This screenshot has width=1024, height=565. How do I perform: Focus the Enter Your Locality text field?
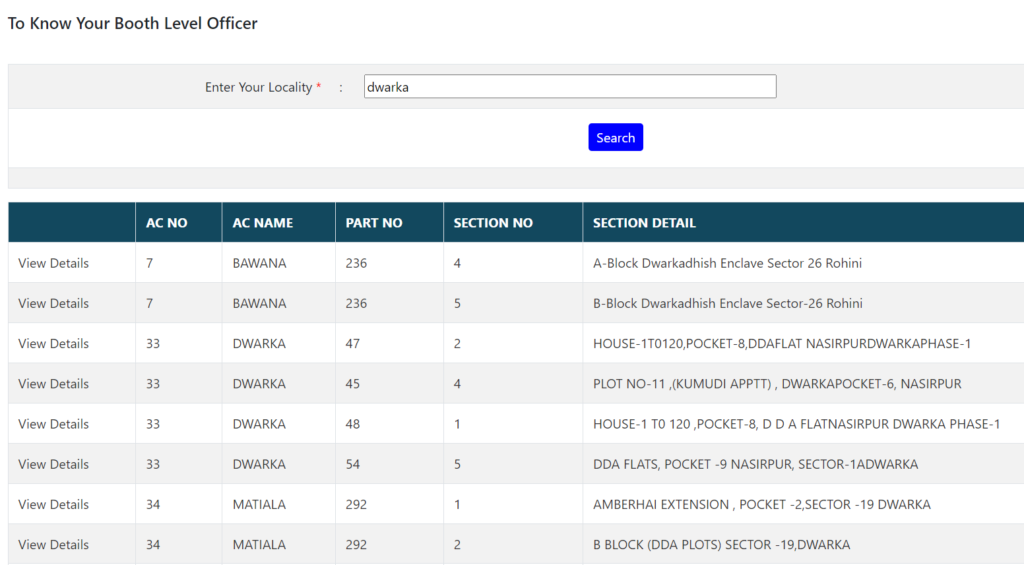click(x=569, y=87)
